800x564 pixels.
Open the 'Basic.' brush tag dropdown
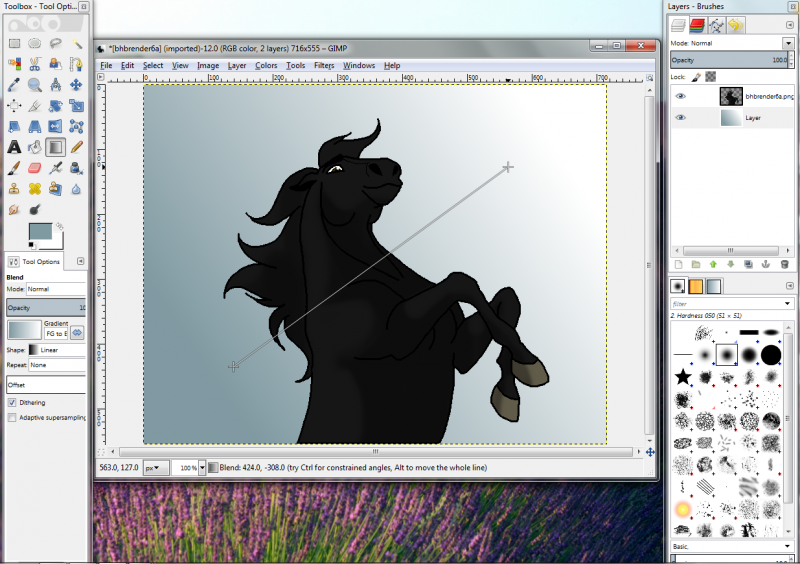coord(732,546)
